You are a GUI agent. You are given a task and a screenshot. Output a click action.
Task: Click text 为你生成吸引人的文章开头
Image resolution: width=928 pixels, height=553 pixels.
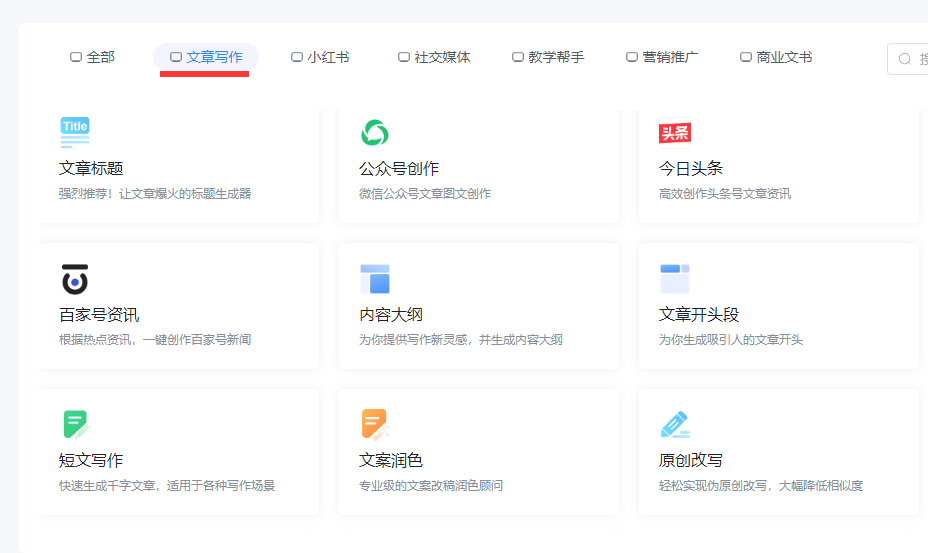click(x=731, y=340)
